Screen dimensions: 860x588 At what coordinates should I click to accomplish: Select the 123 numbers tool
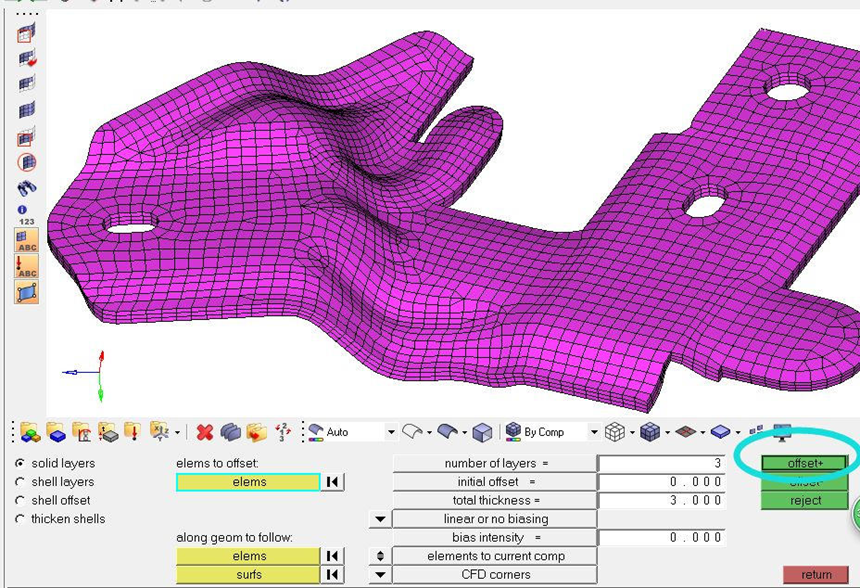click(x=26, y=222)
